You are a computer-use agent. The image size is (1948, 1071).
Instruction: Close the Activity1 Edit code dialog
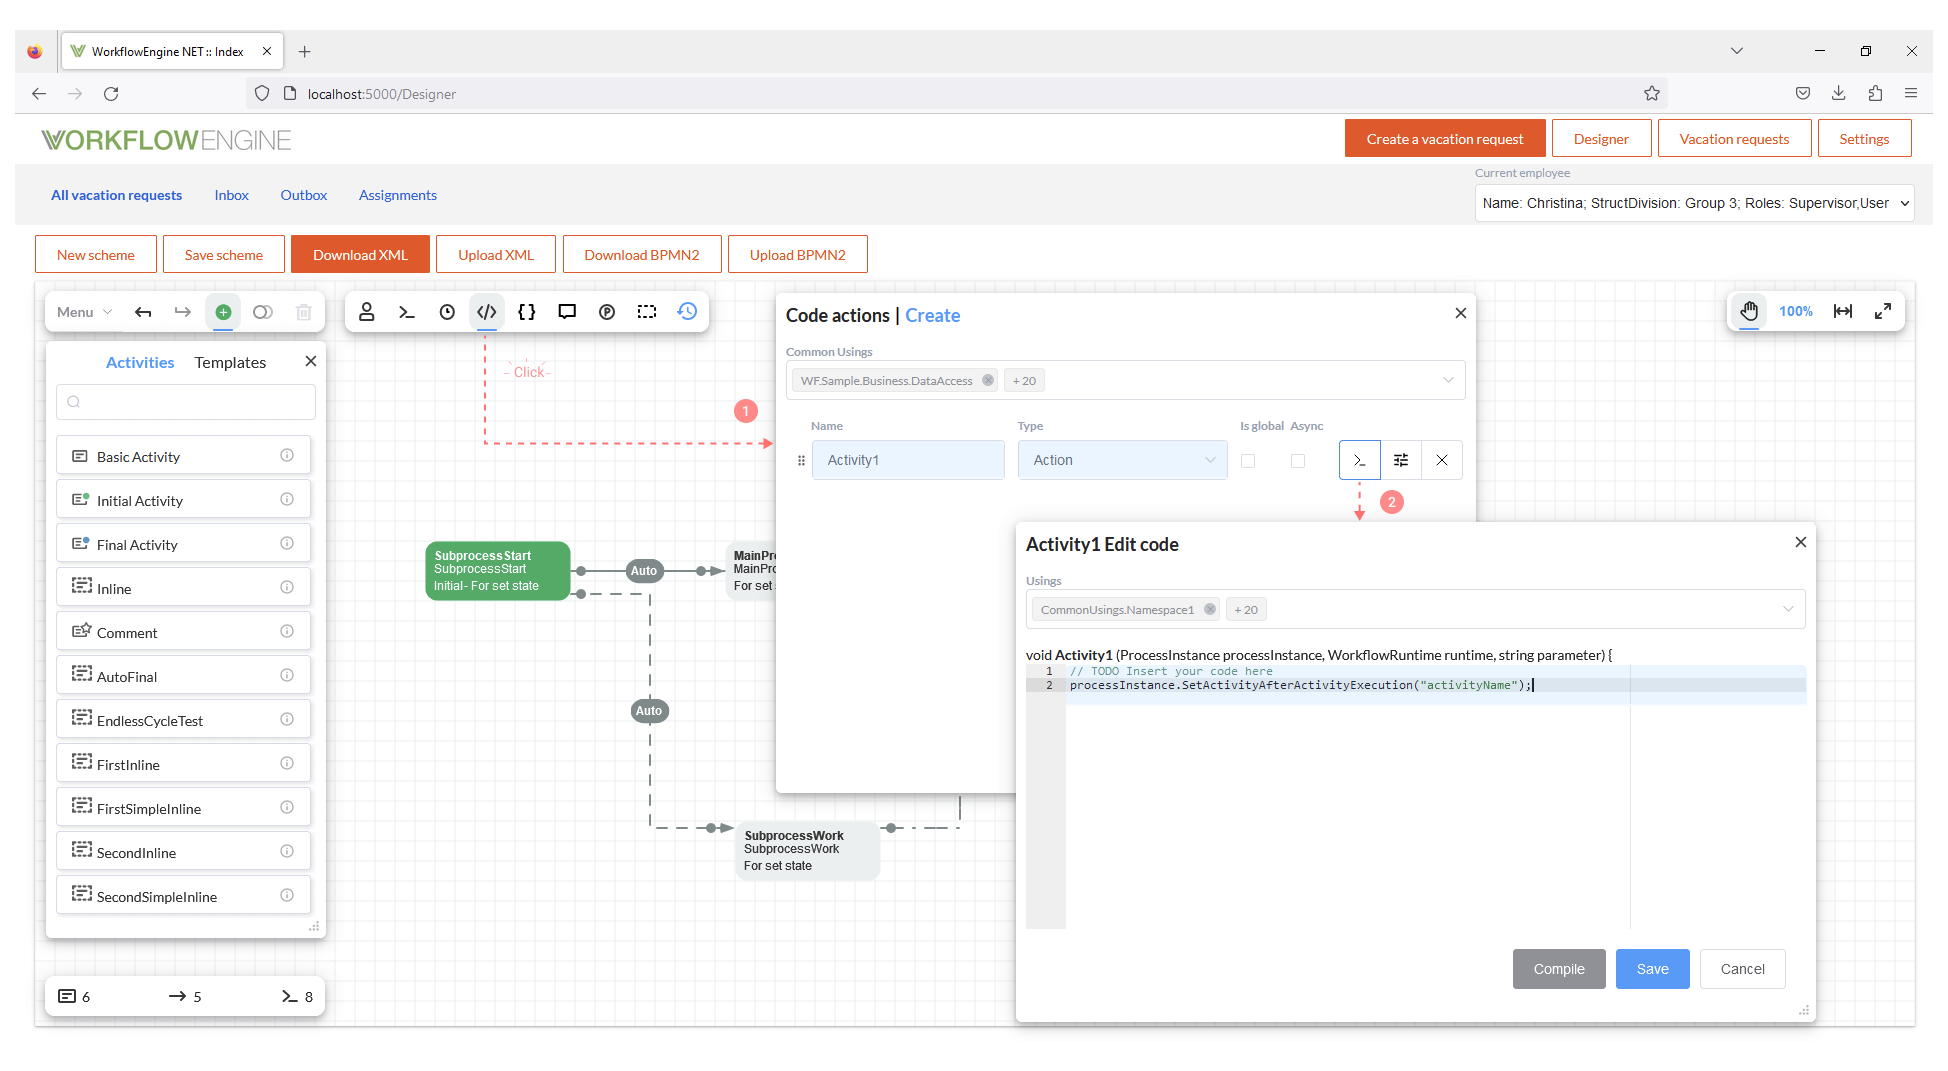pyautogui.click(x=1801, y=542)
